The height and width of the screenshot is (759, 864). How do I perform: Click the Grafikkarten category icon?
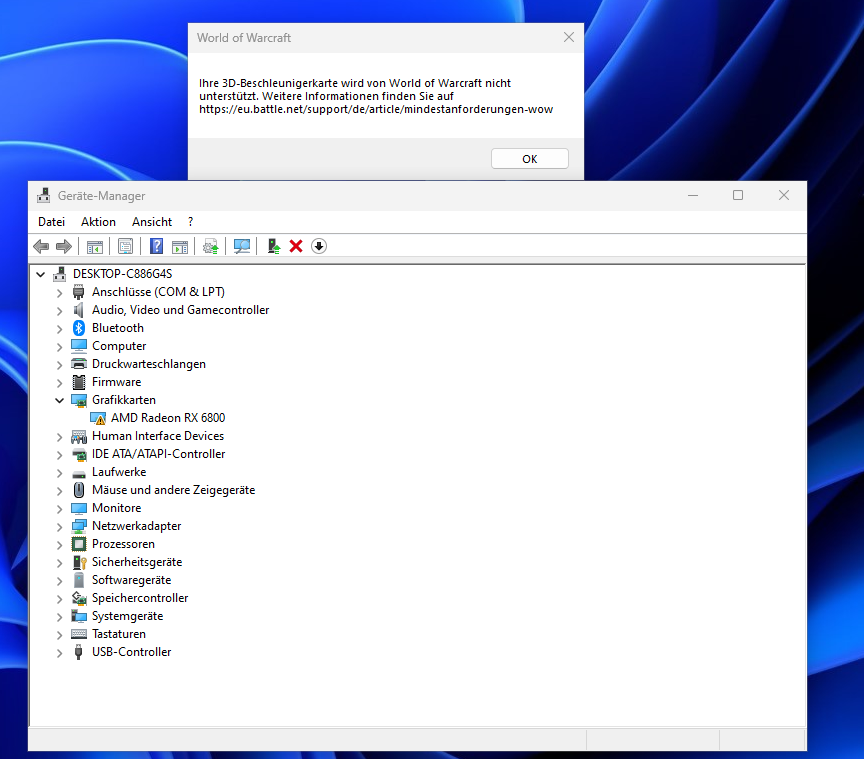pyautogui.click(x=79, y=400)
